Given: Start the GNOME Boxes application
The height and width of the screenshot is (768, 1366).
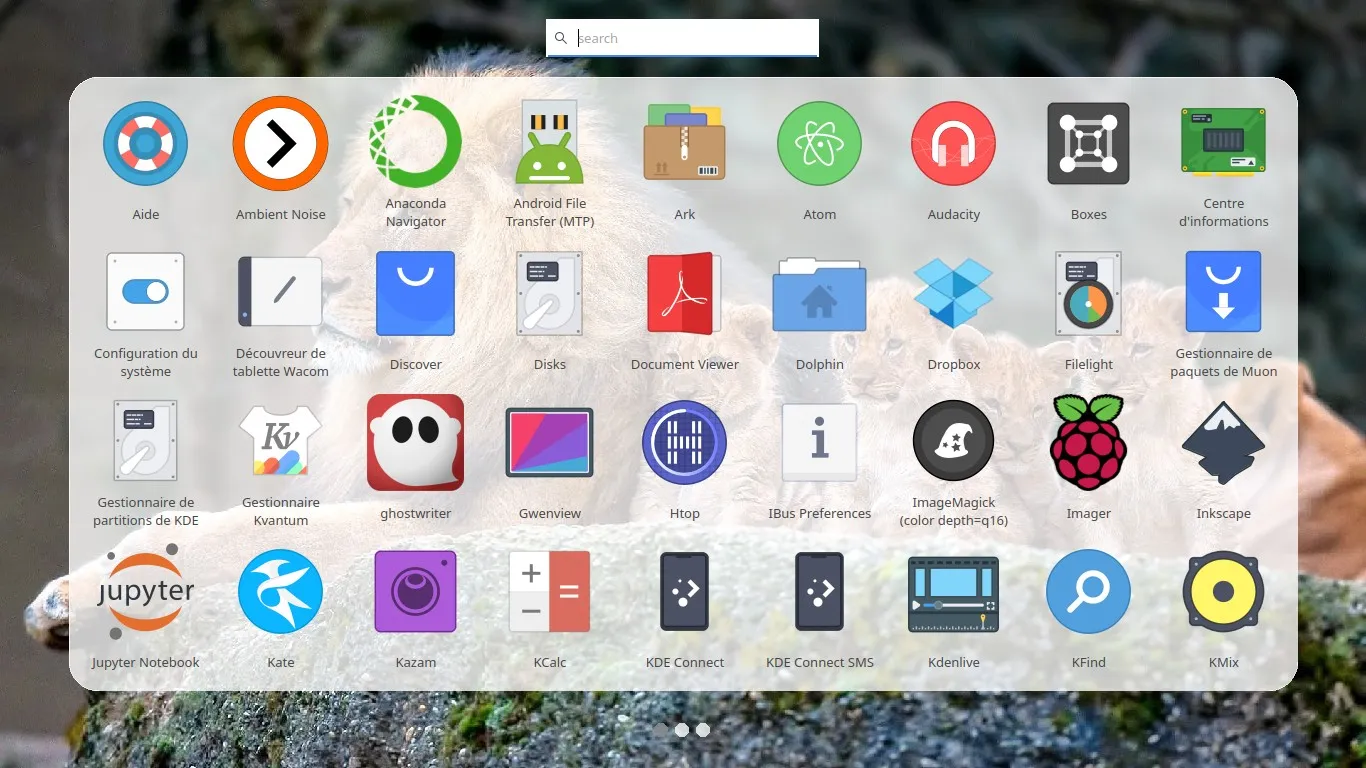Looking at the screenshot, I should coord(1088,143).
